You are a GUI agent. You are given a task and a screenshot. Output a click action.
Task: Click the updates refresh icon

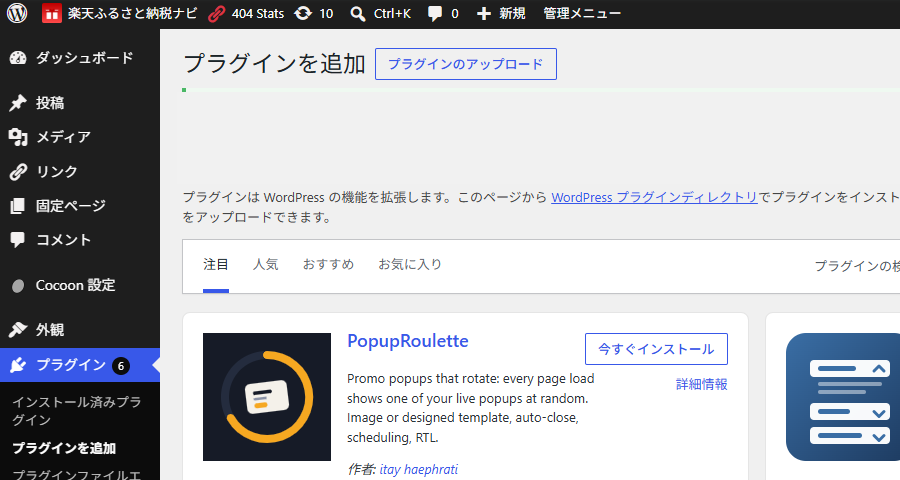pos(303,14)
